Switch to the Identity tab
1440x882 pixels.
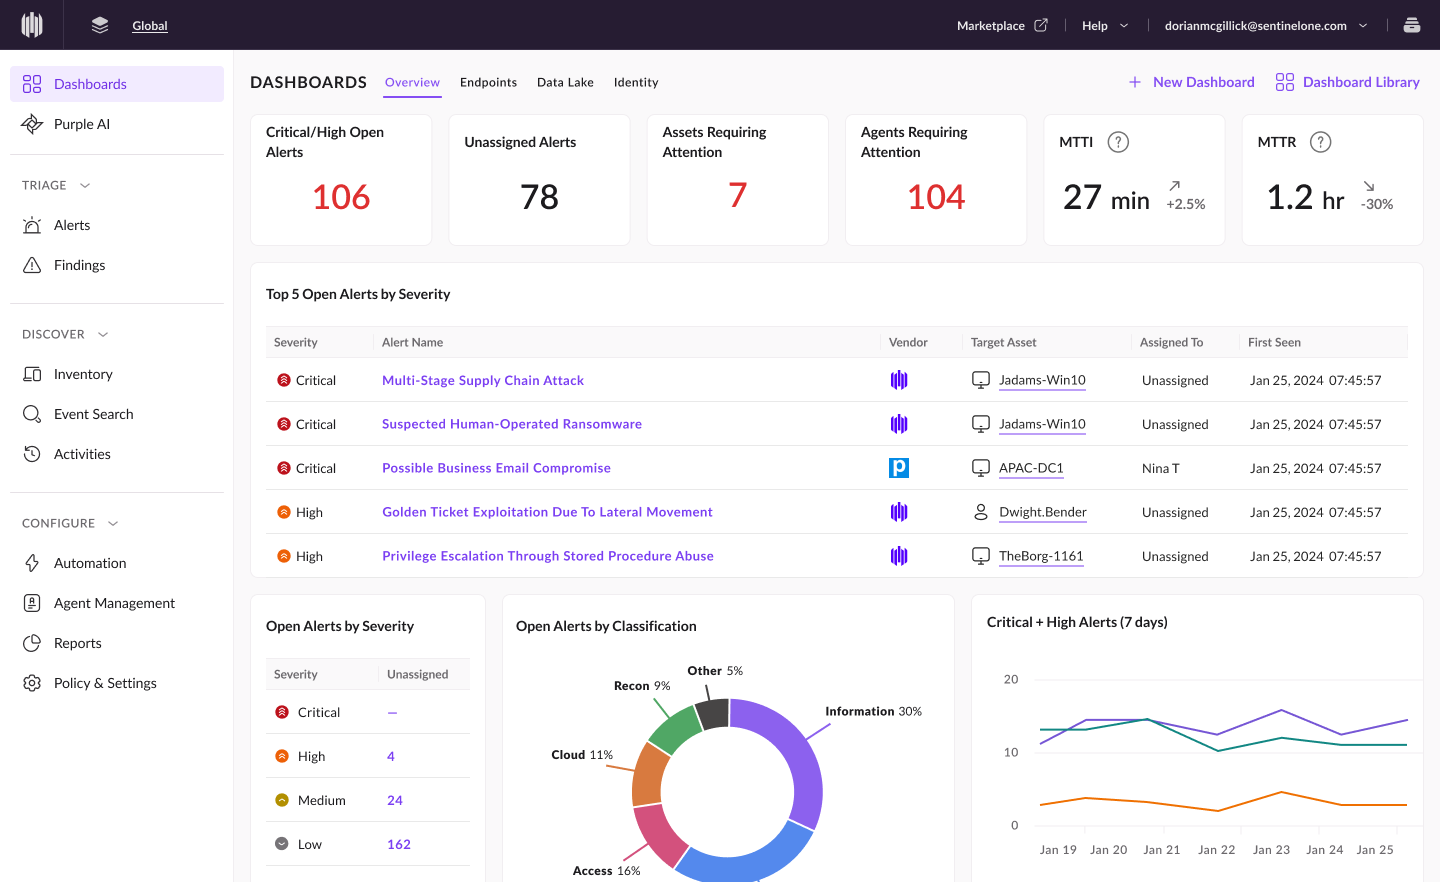point(636,82)
